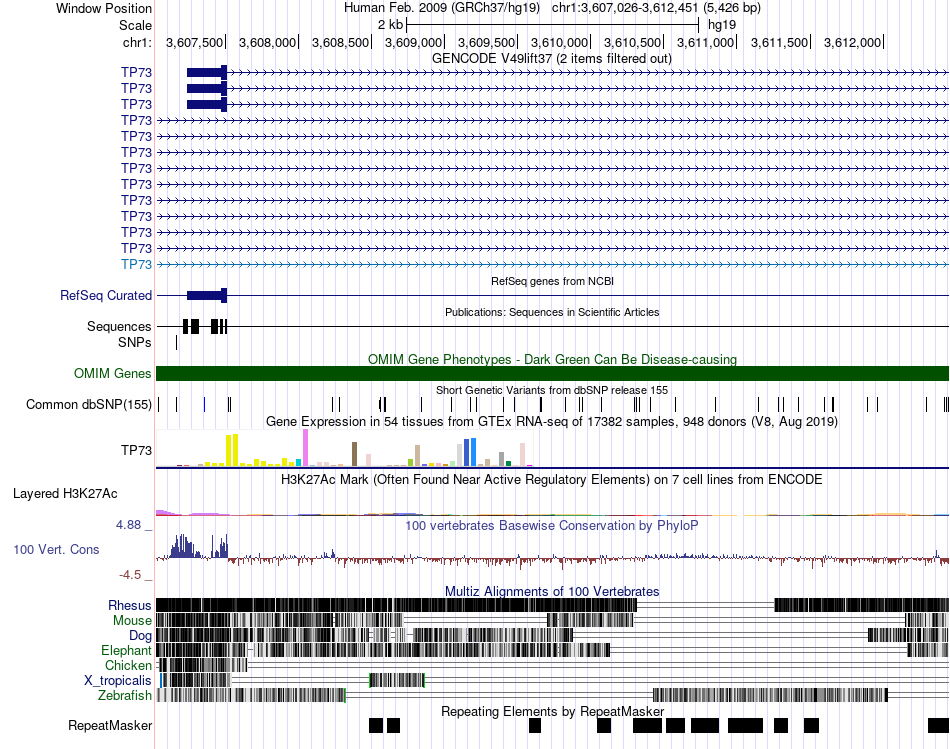
Task: Click the -4.5 conservation axis minimum value
Action: (130, 574)
